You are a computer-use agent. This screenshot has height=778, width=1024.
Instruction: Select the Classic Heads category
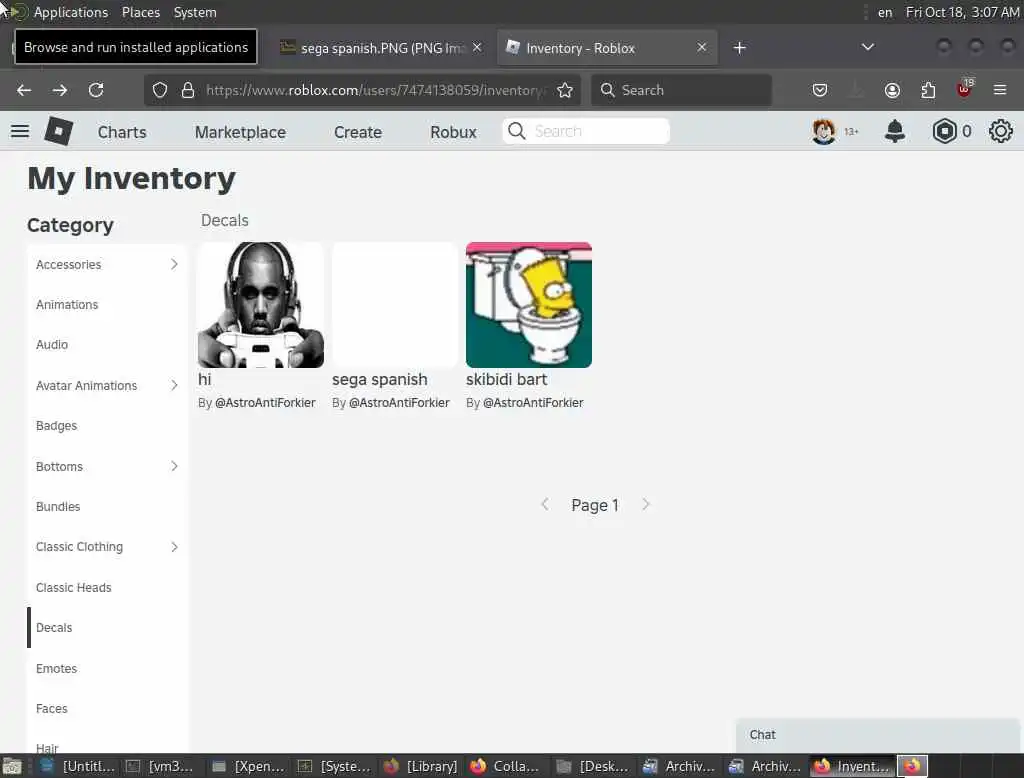click(107, 587)
